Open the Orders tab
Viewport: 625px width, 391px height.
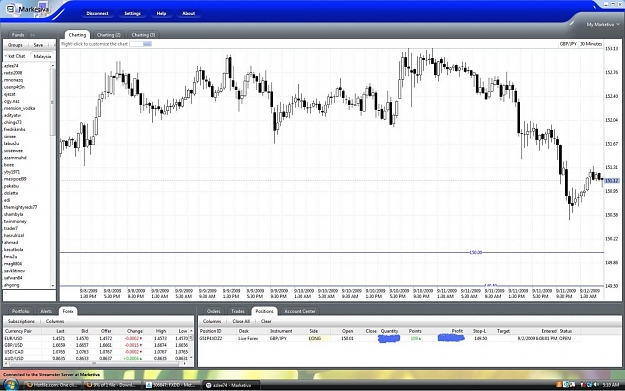pyautogui.click(x=214, y=311)
